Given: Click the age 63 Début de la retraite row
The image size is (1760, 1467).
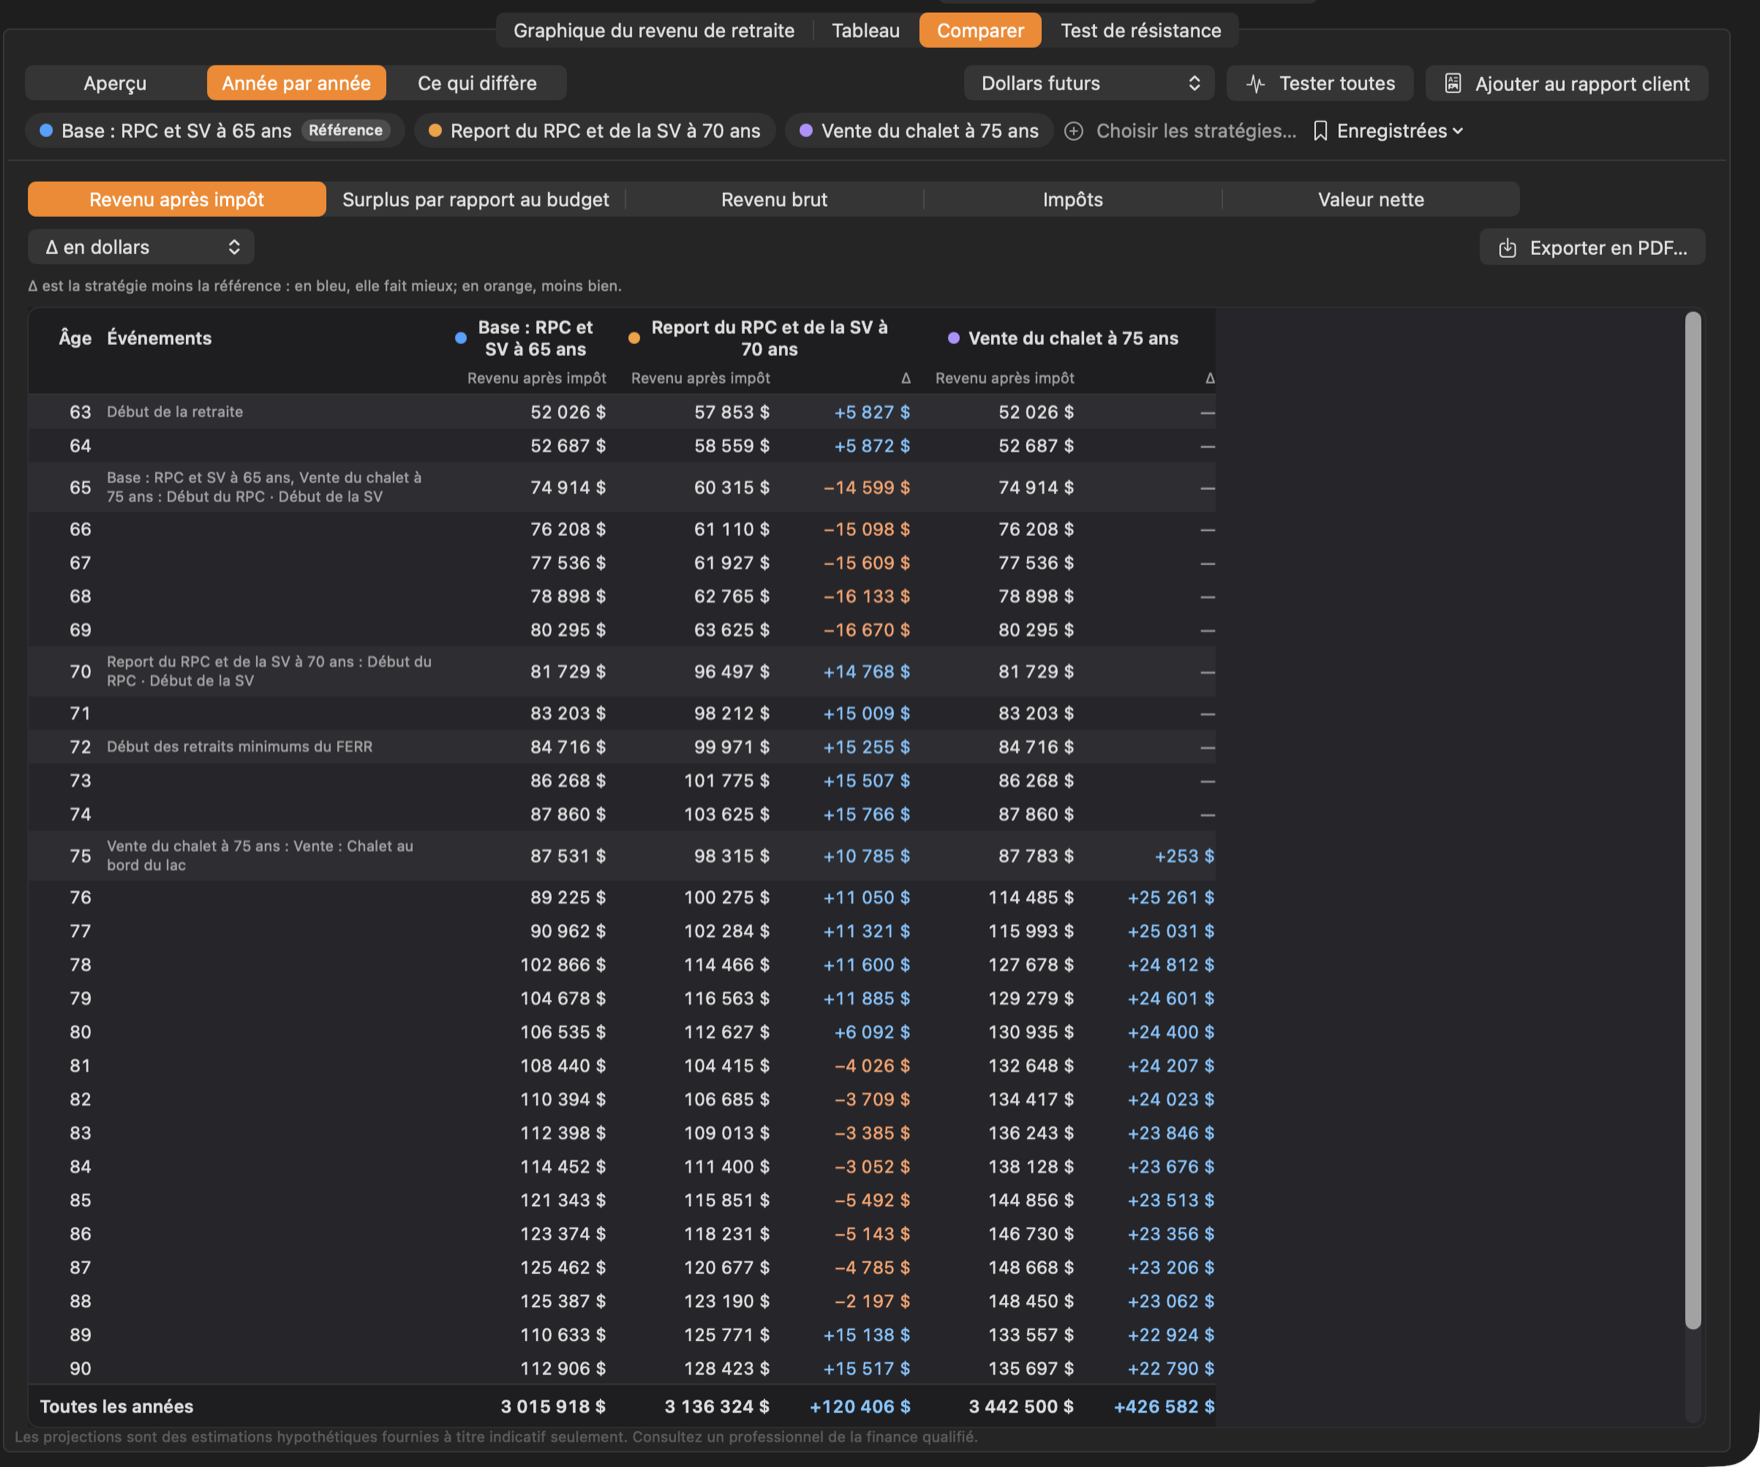Looking at the screenshot, I should point(622,412).
